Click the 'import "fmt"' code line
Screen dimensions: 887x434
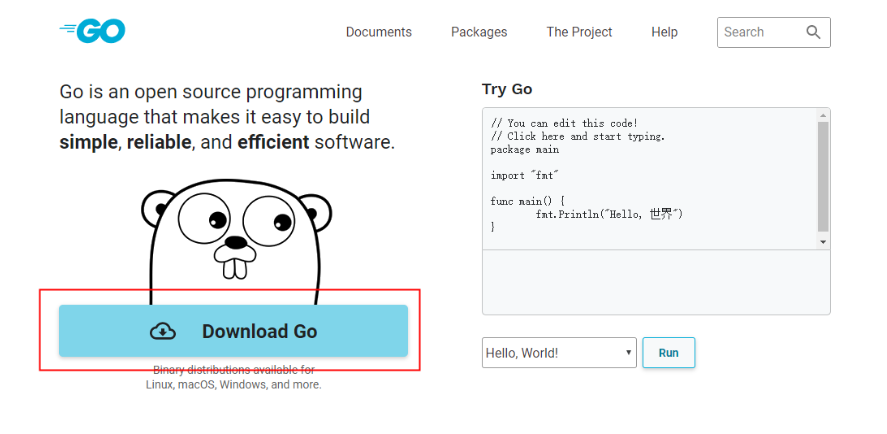click(x=524, y=175)
